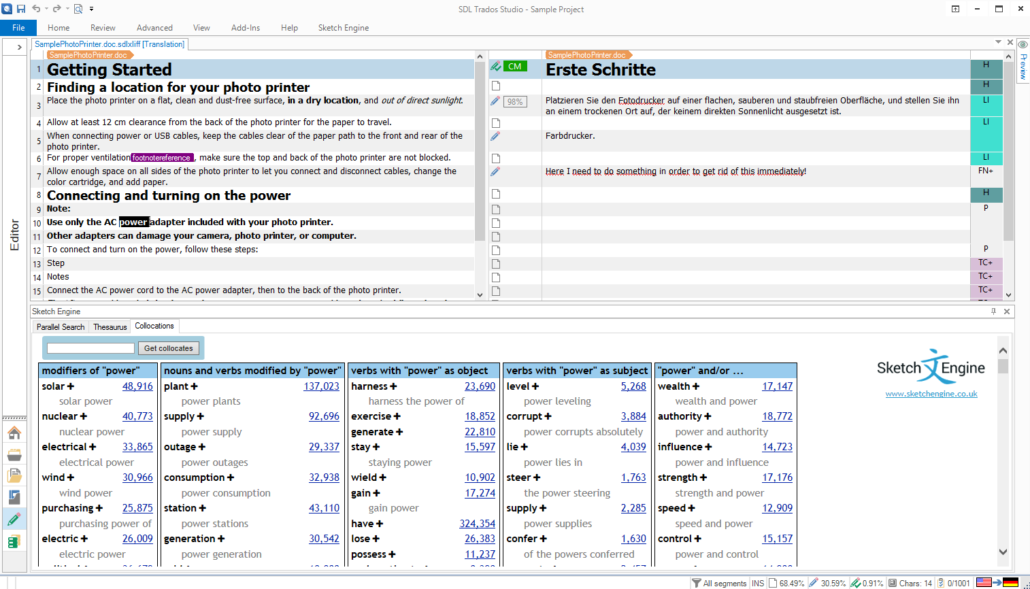Click the Undo arrow icon
Screen dimensions: 1030x589
38,8
